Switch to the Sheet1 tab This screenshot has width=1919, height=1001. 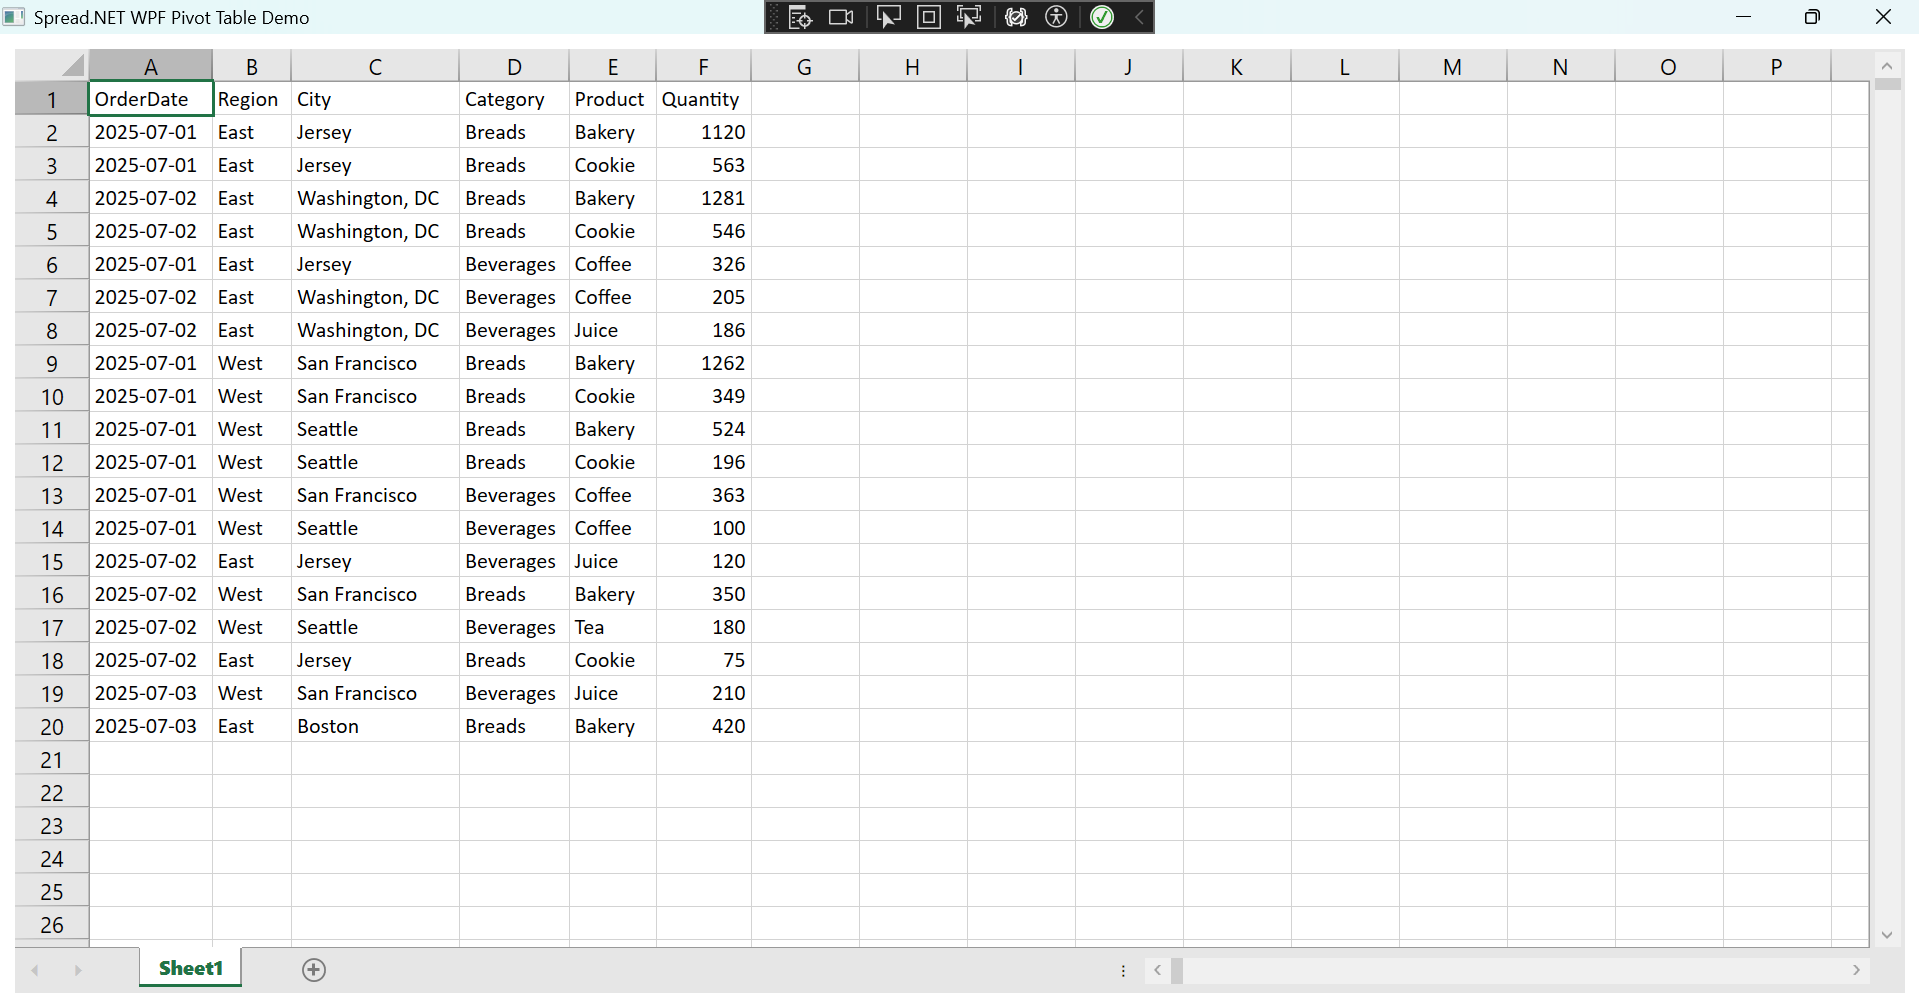190,968
